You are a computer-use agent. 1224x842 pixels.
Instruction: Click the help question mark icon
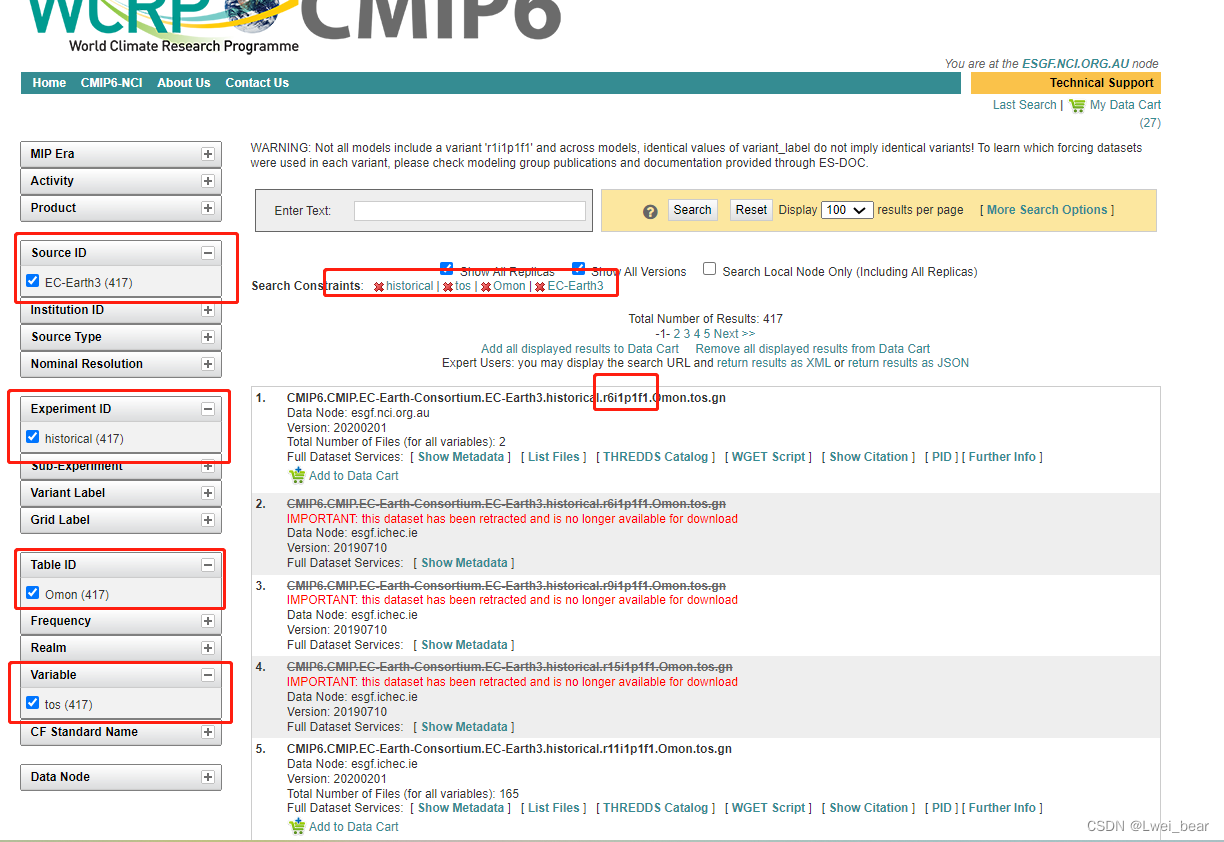pyautogui.click(x=650, y=211)
